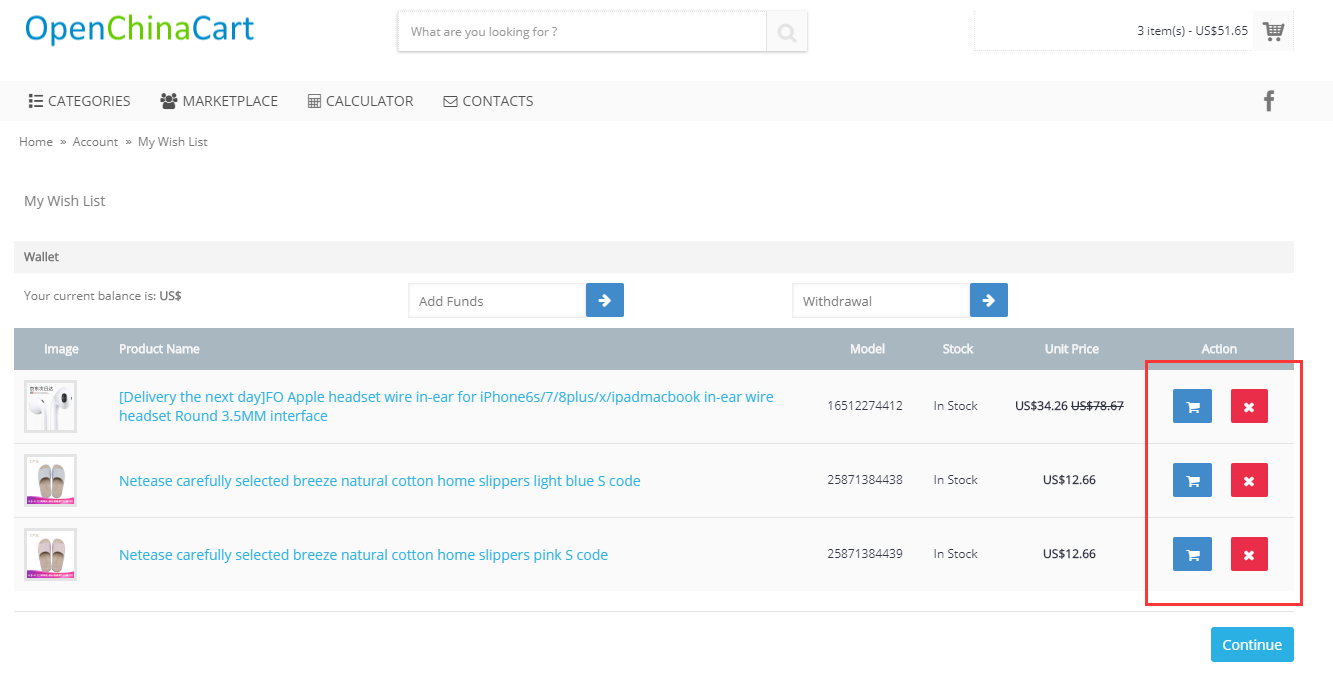
Task: Click the Model column header
Action: [867, 349]
